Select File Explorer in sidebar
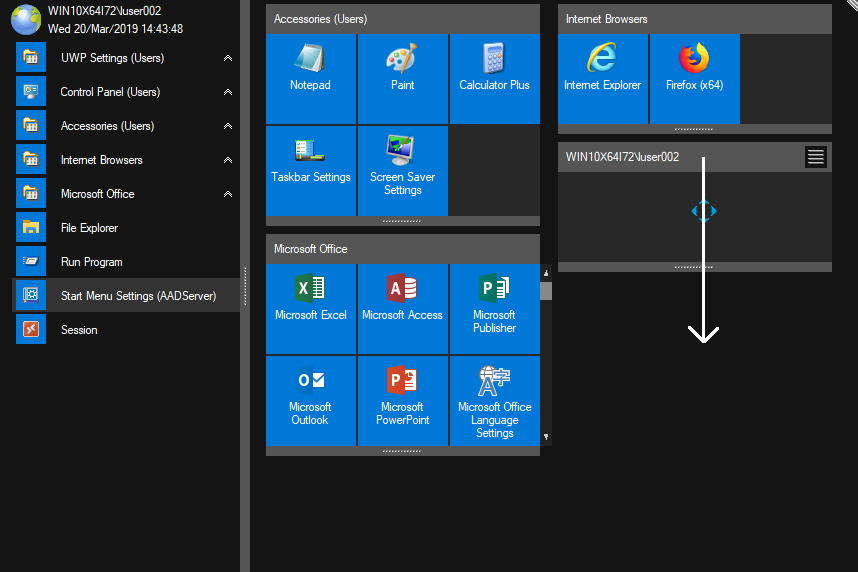The height and width of the screenshot is (572, 858). [x=89, y=228]
